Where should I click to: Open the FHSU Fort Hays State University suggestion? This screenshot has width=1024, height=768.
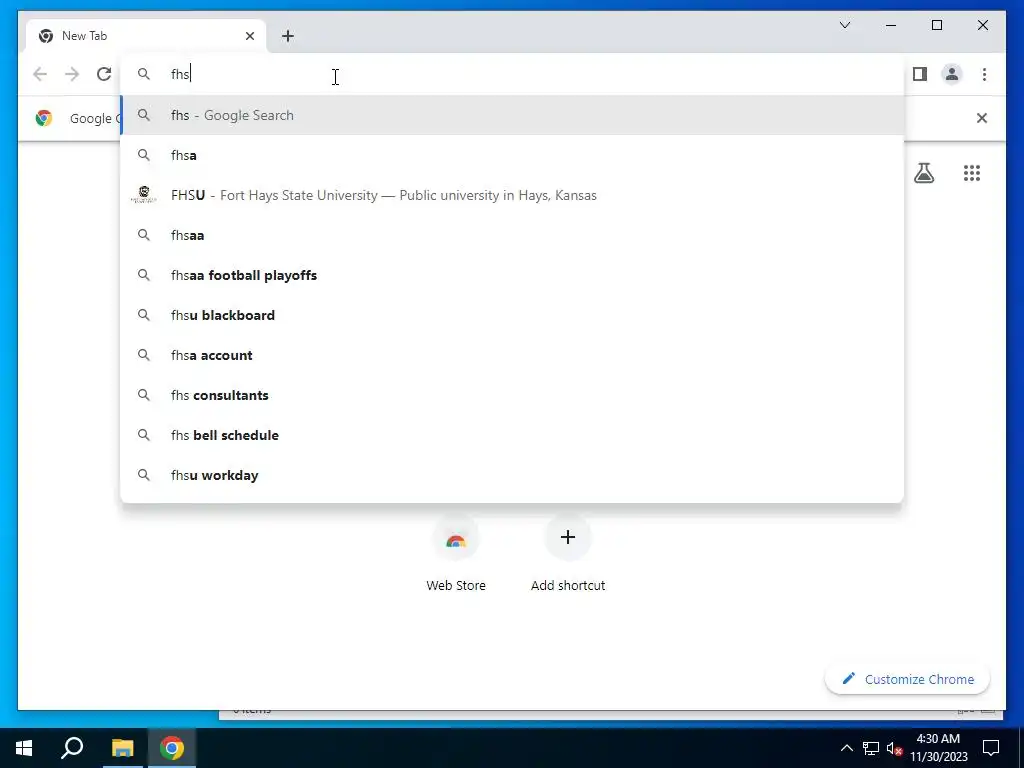coord(512,195)
